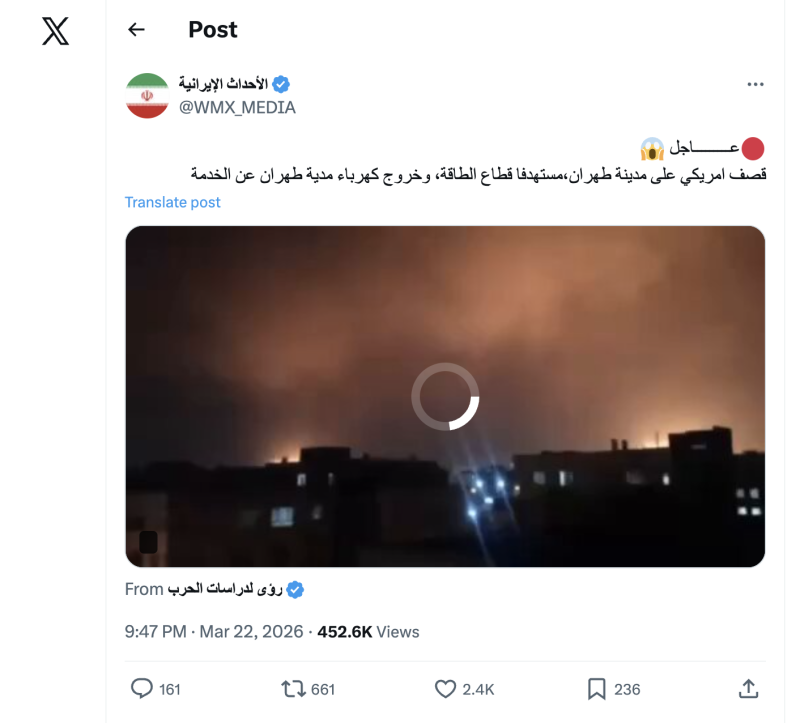Viewport: 800px width, 723px height.
Task: Click the verified badge beside source account
Action: pos(295,590)
